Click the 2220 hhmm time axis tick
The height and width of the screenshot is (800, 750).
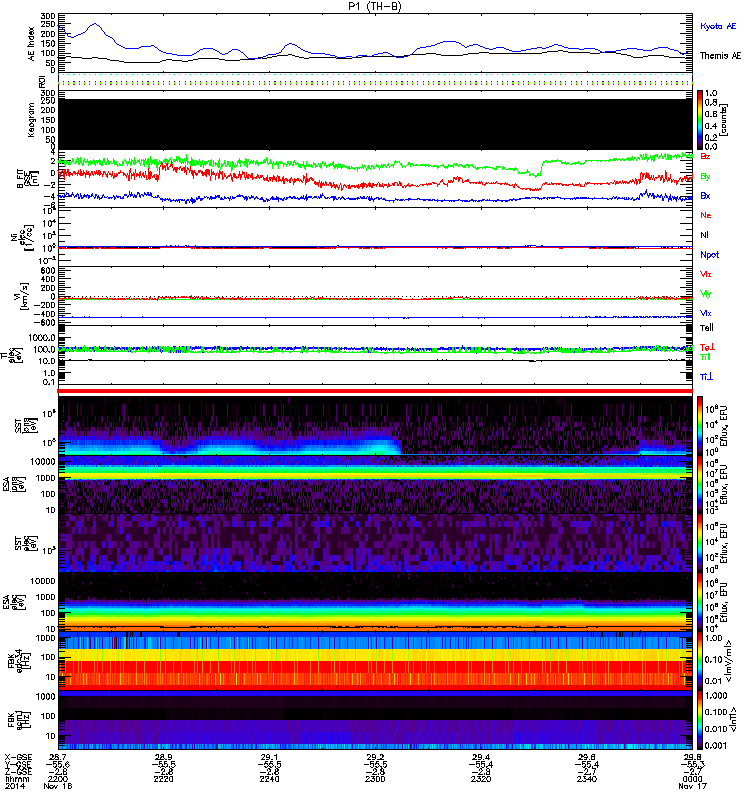166,774
